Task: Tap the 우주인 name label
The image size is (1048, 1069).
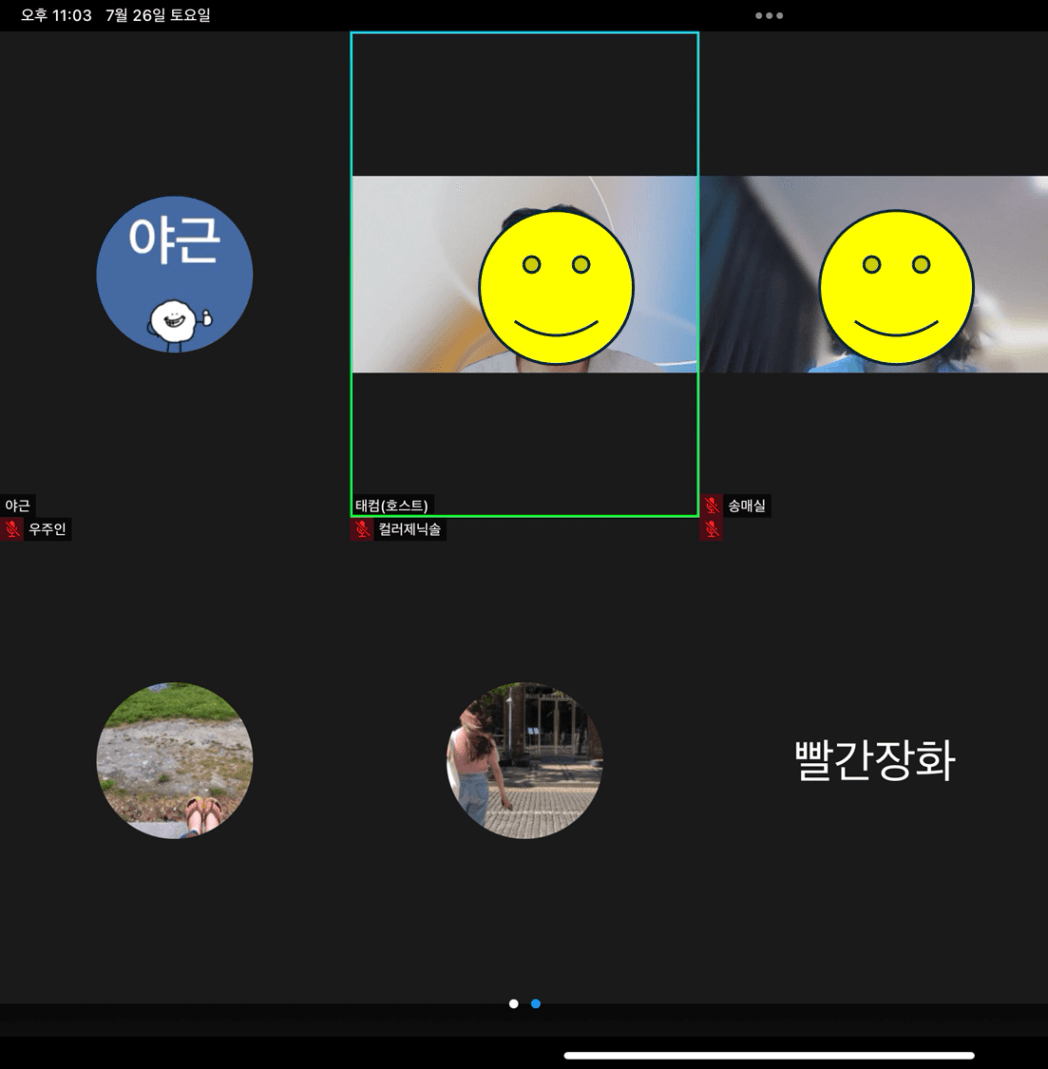Action: (47, 529)
